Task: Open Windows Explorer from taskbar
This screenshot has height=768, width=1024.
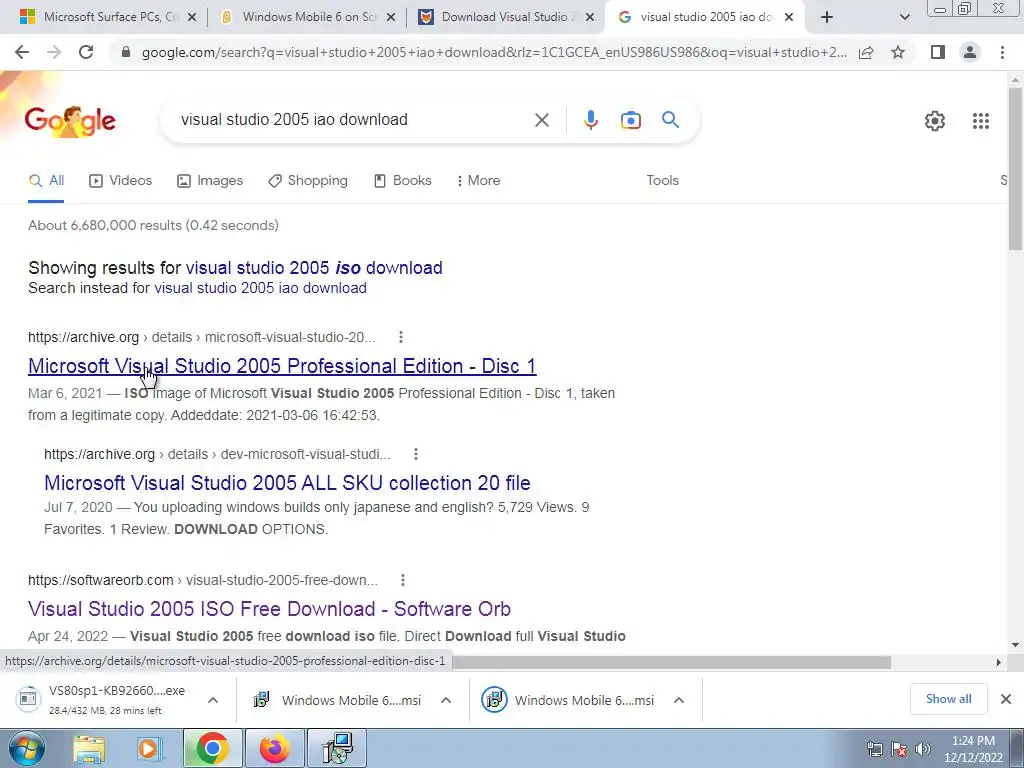Action: pos(89,748)
